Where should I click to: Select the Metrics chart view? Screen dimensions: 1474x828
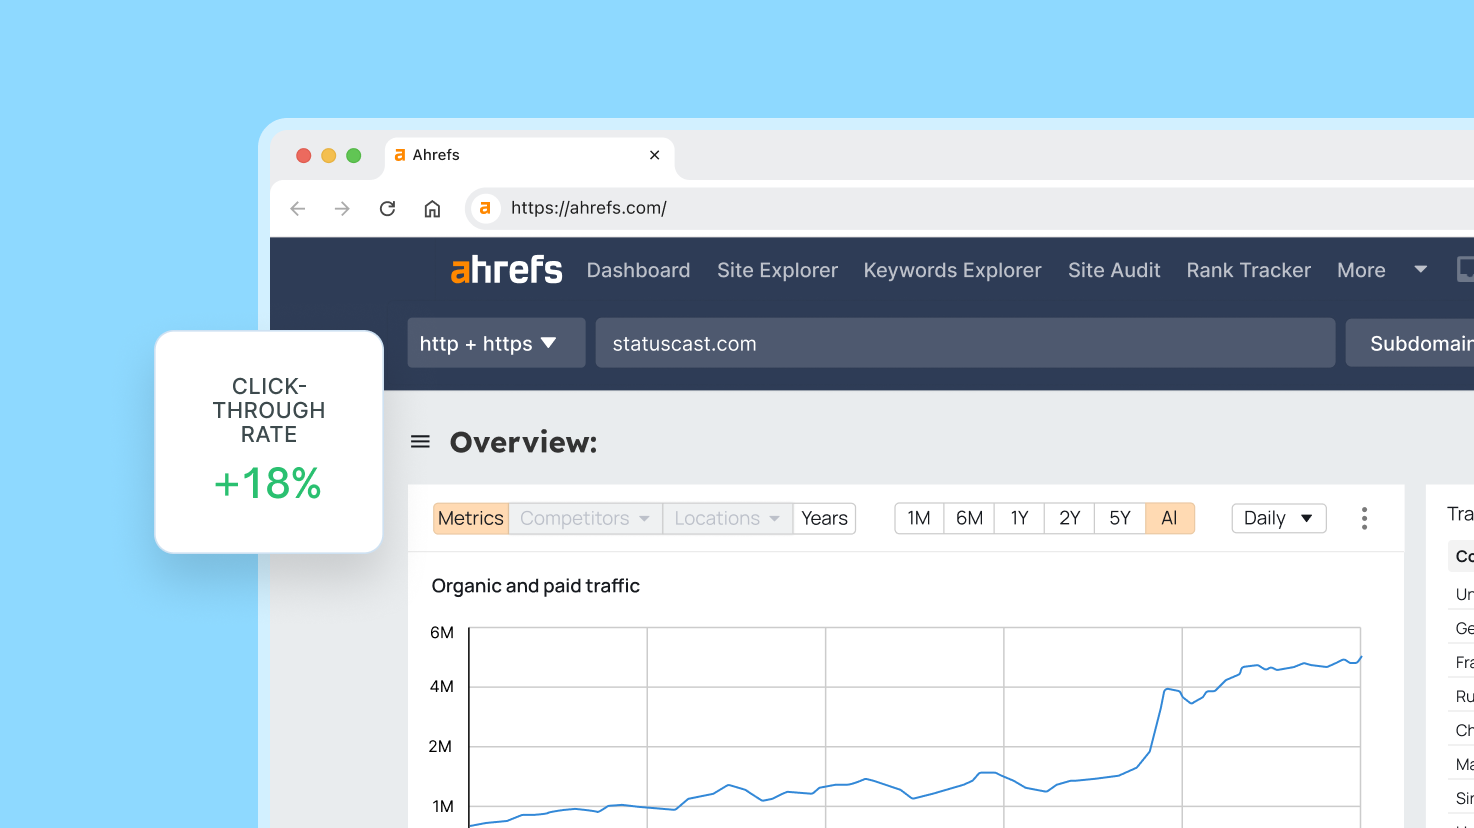(471, 518)
